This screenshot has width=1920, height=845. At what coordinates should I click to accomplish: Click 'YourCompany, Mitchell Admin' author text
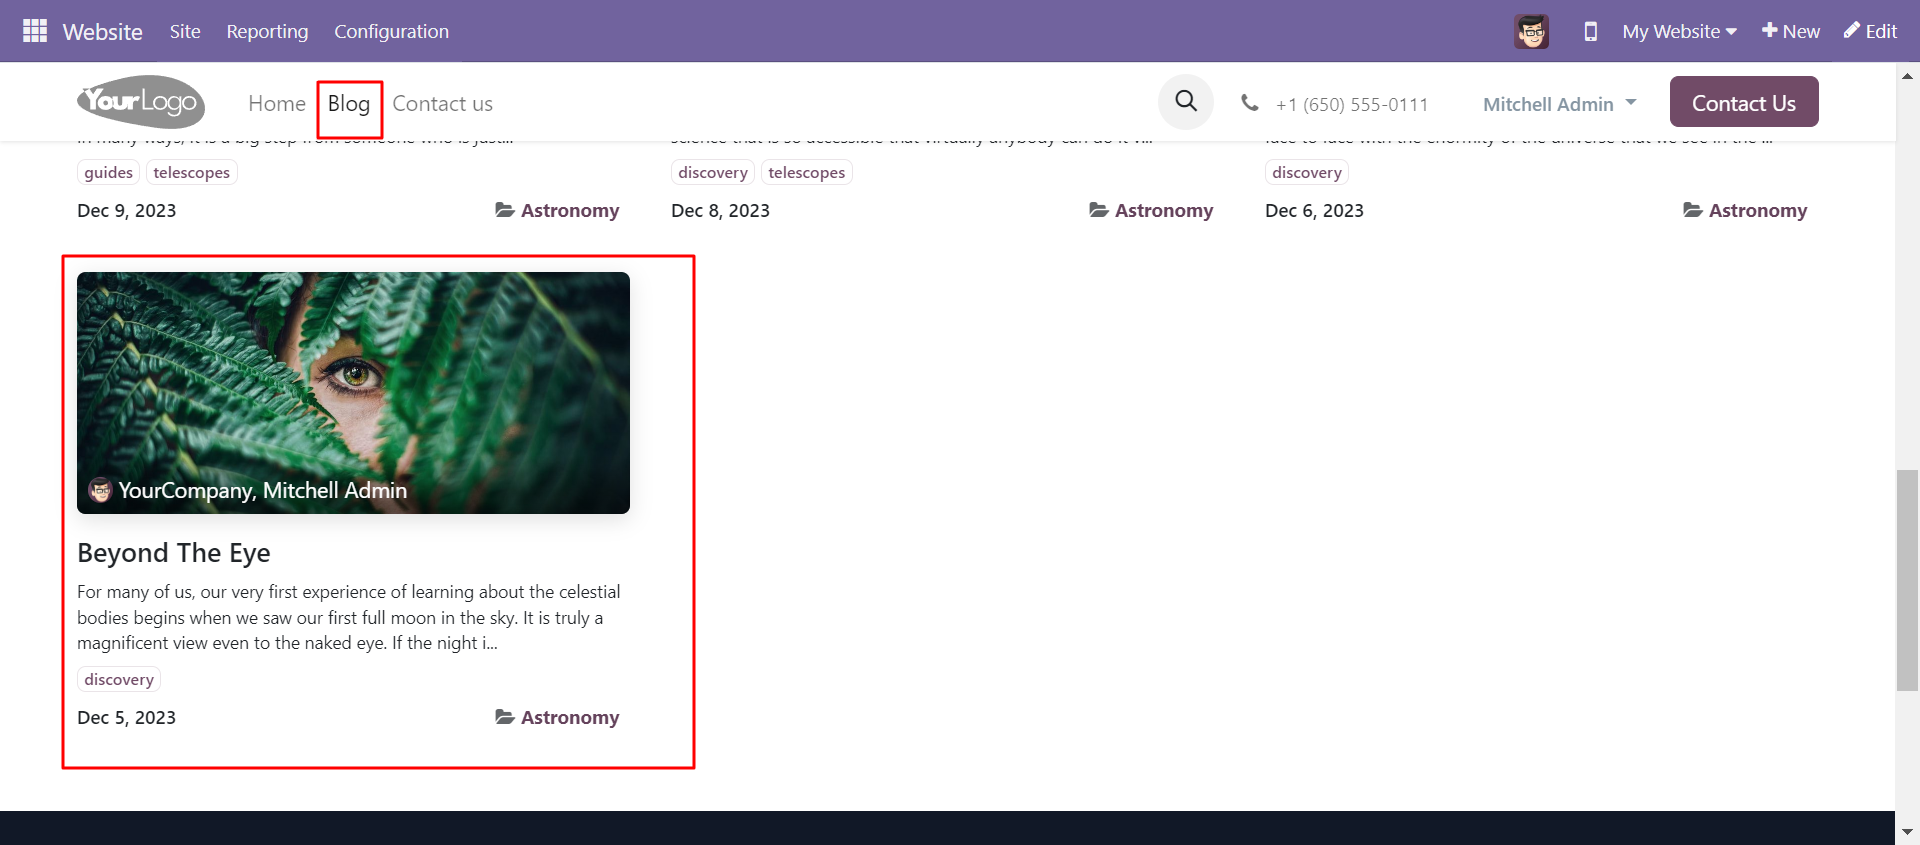coord(263,490)
